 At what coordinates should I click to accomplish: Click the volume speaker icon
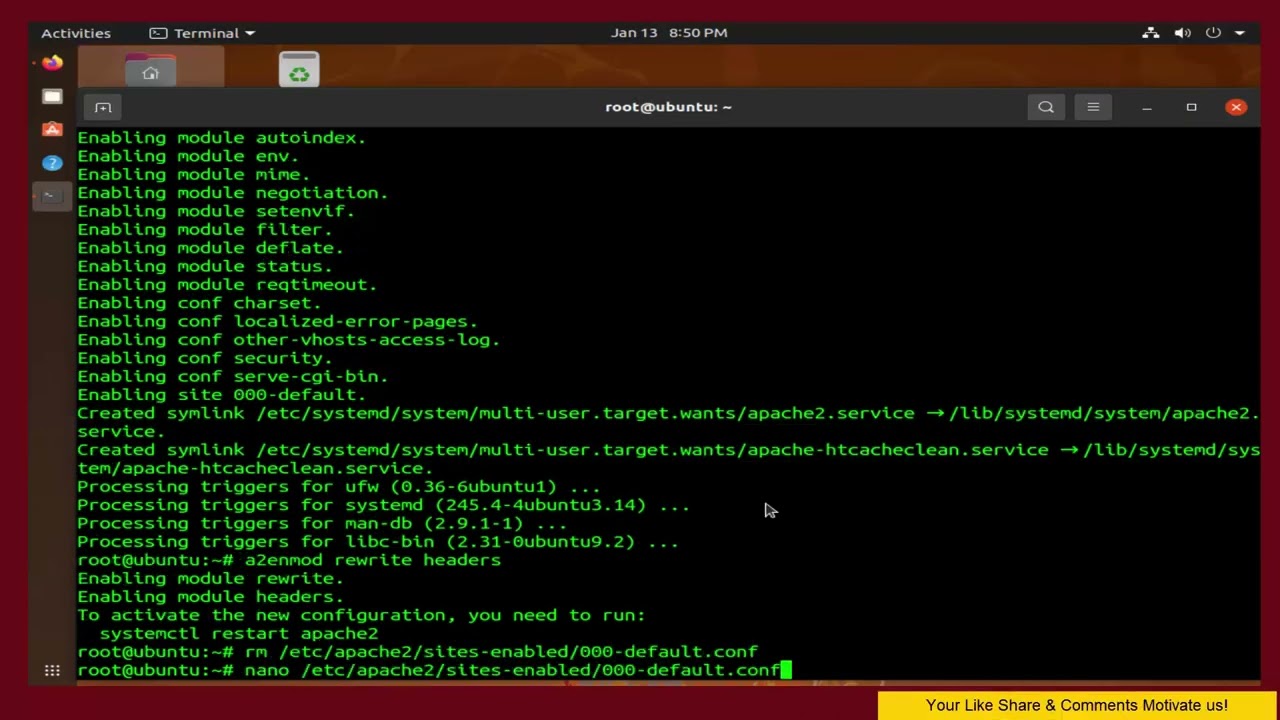pos(1182,33)
